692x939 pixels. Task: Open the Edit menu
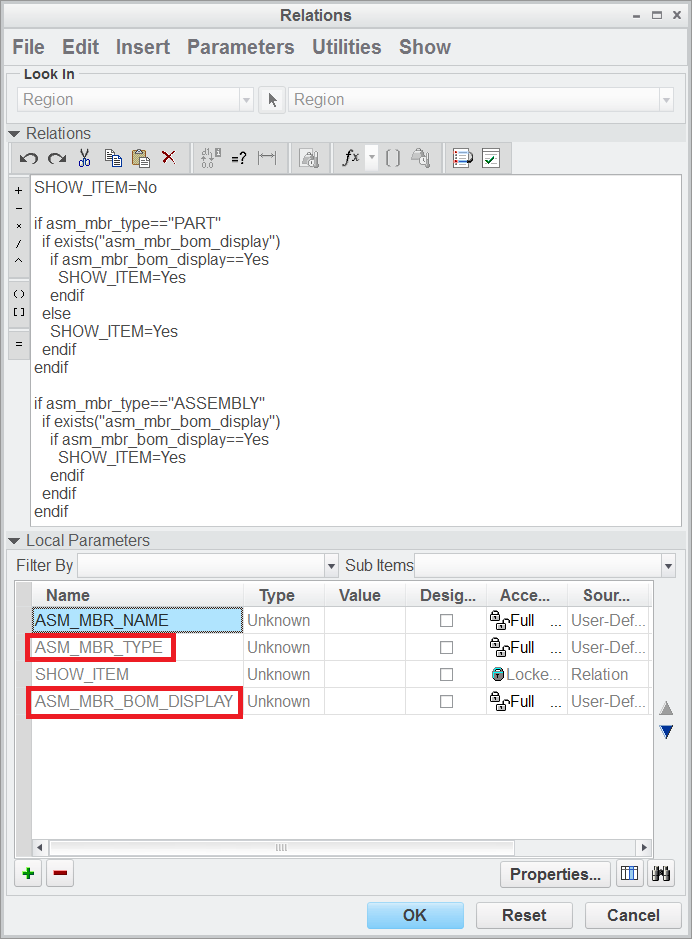coord(80,47)
